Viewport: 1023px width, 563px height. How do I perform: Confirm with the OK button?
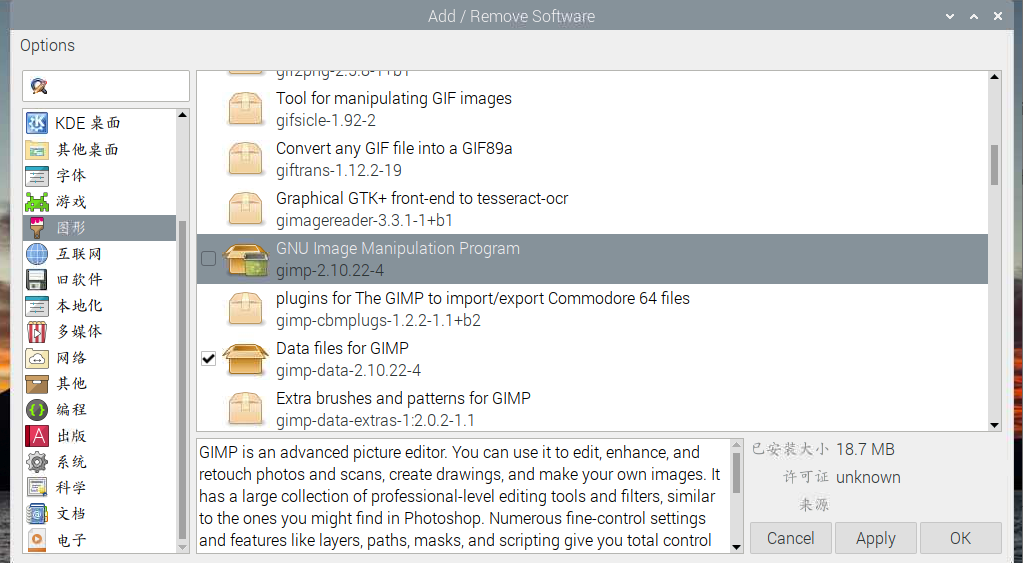(x=960, y=538)
